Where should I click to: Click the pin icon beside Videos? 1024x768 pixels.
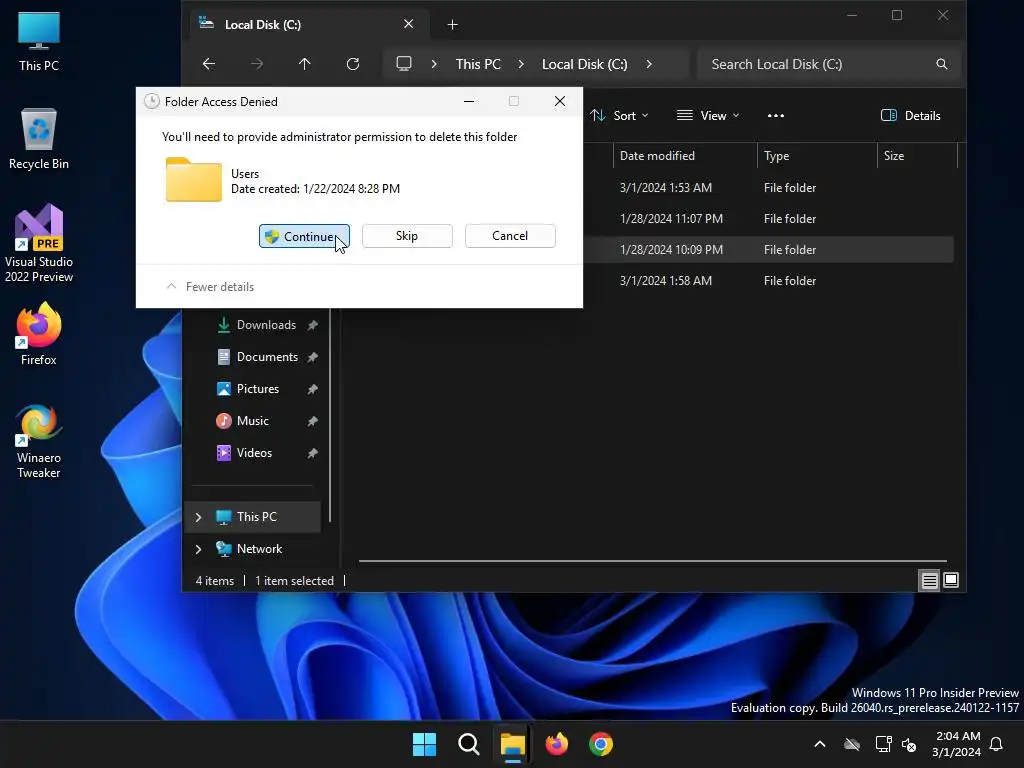click(313, 453)
